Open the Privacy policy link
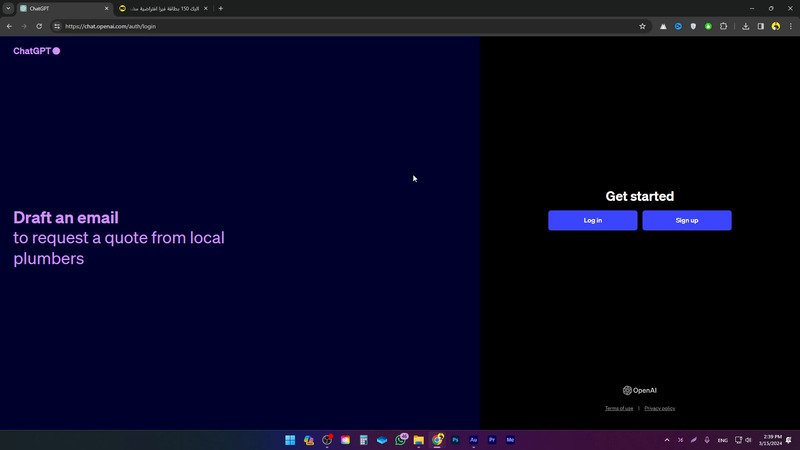The width and height of the screenshot is (800, 450). point(659,408)
